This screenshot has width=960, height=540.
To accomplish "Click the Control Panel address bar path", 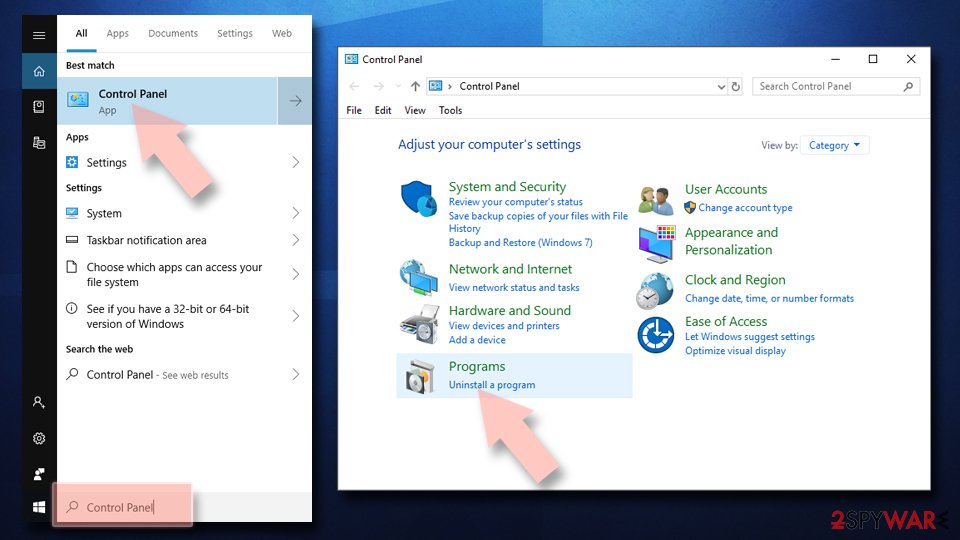I will (489, 86).
